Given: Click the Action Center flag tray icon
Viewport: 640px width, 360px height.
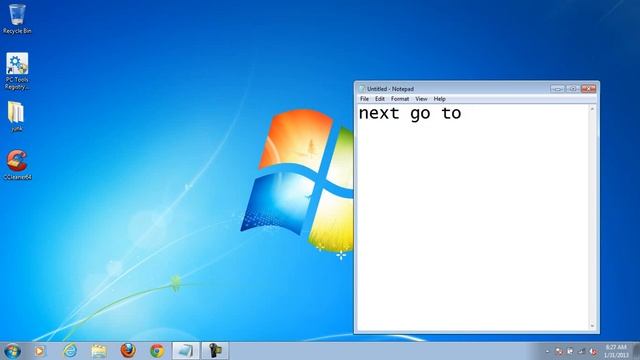Looking at the screenshot, I should pyautogui.click(x=570, y=351).
